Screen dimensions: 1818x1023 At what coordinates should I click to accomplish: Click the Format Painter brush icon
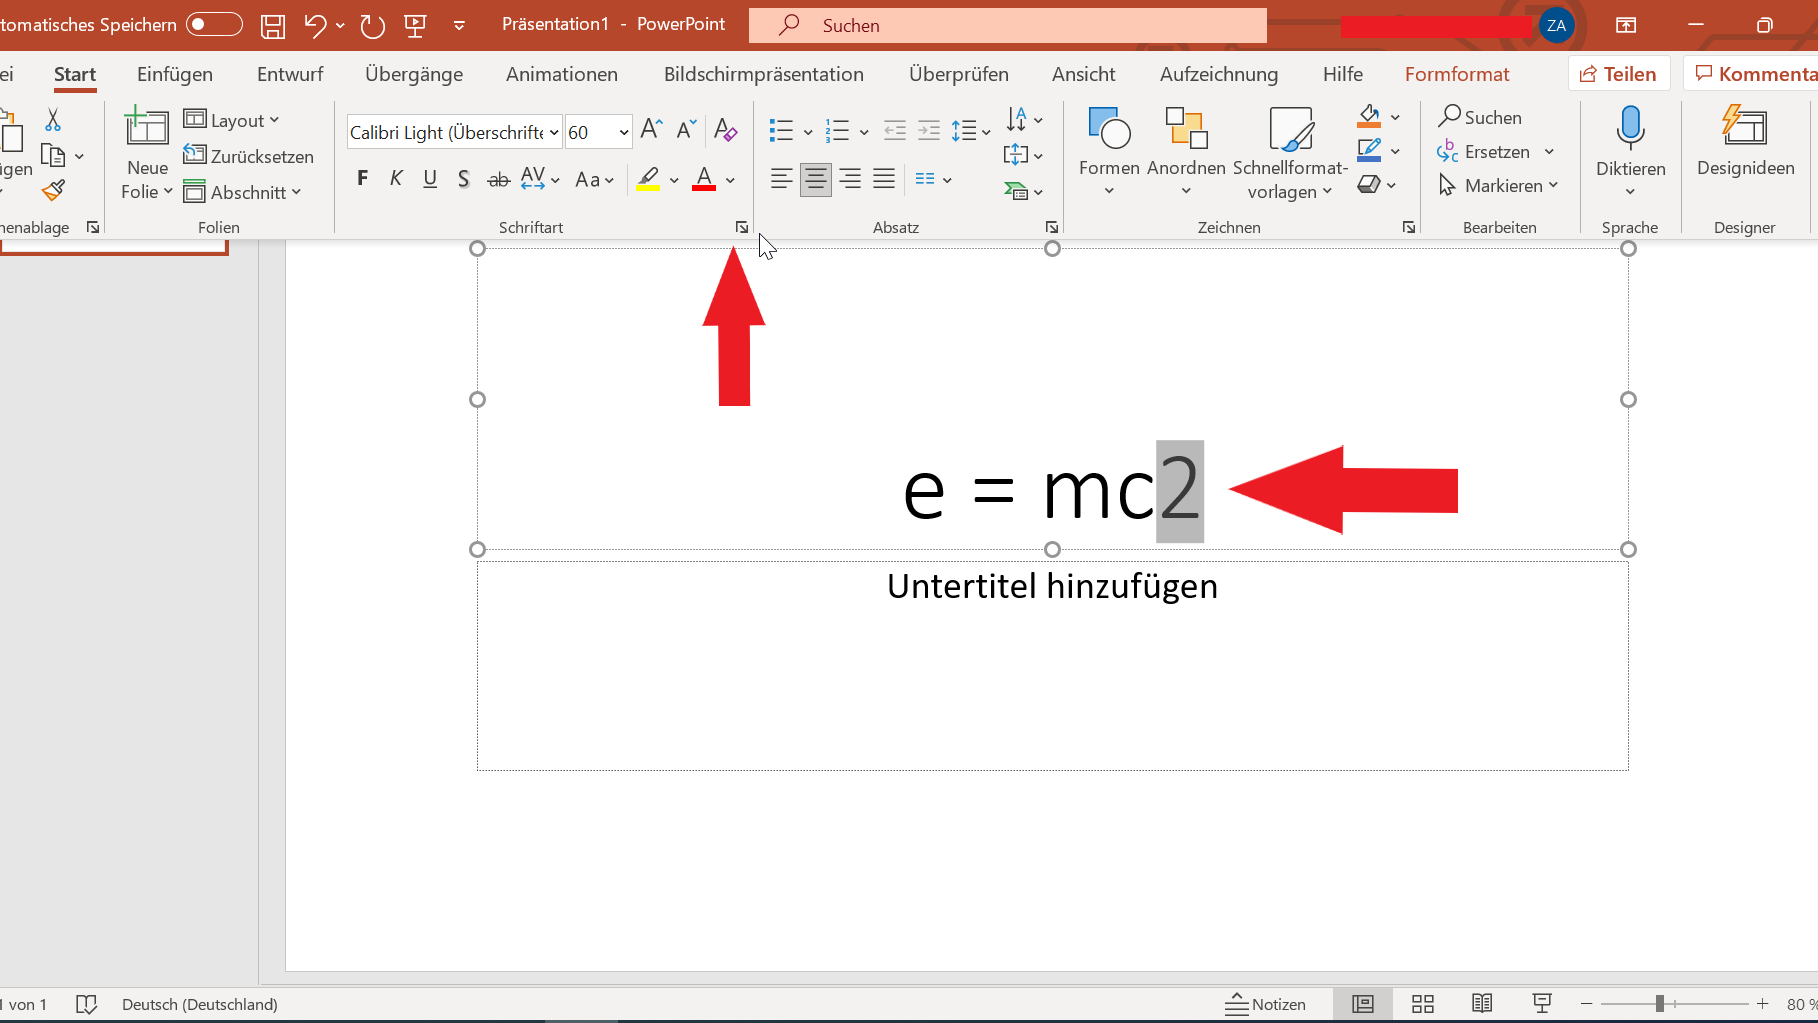(x=54, y=190)
